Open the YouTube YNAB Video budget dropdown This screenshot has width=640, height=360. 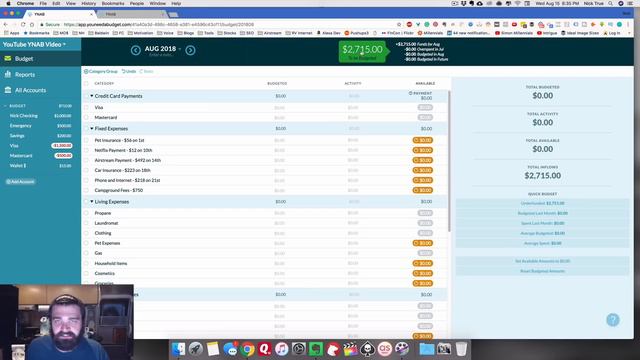[34, 44]
